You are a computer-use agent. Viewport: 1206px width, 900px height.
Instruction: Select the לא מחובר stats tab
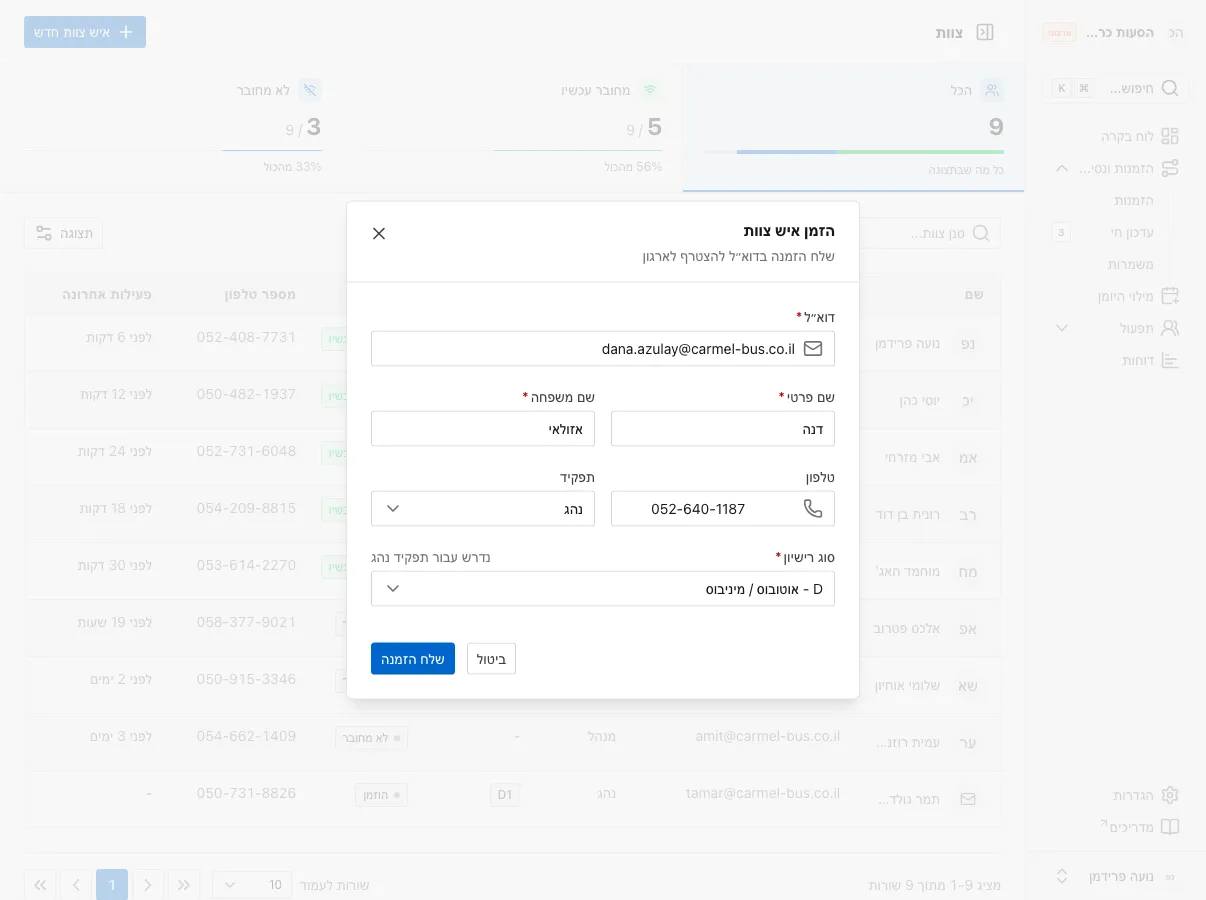pos(171,128)
